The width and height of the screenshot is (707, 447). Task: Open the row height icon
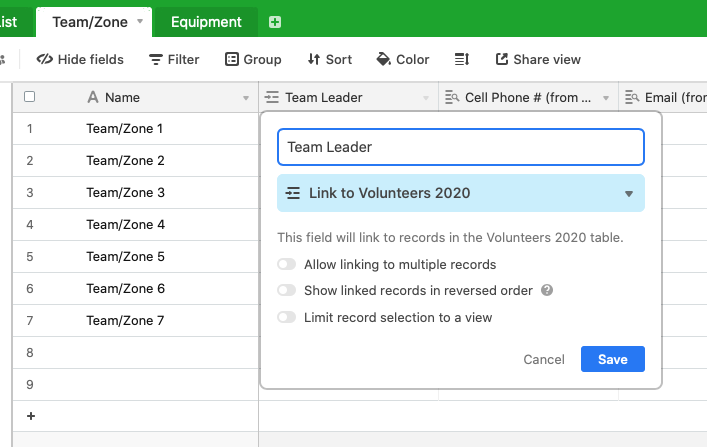click(462, 59)
